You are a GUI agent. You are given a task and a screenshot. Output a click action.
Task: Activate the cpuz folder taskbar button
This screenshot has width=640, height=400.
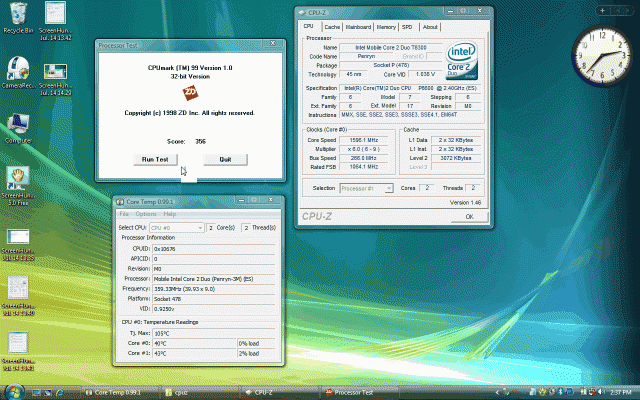pos(200,393)
